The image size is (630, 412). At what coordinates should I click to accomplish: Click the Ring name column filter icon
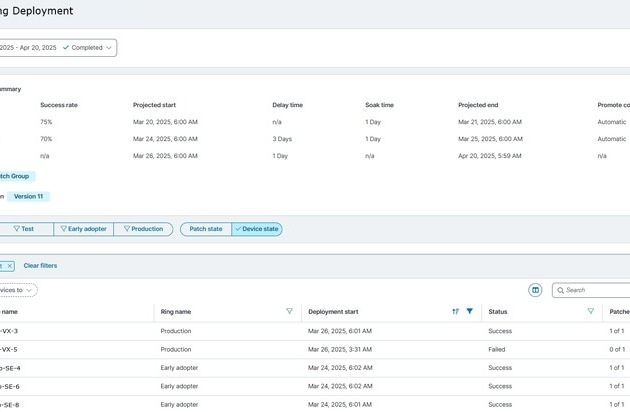289,311
